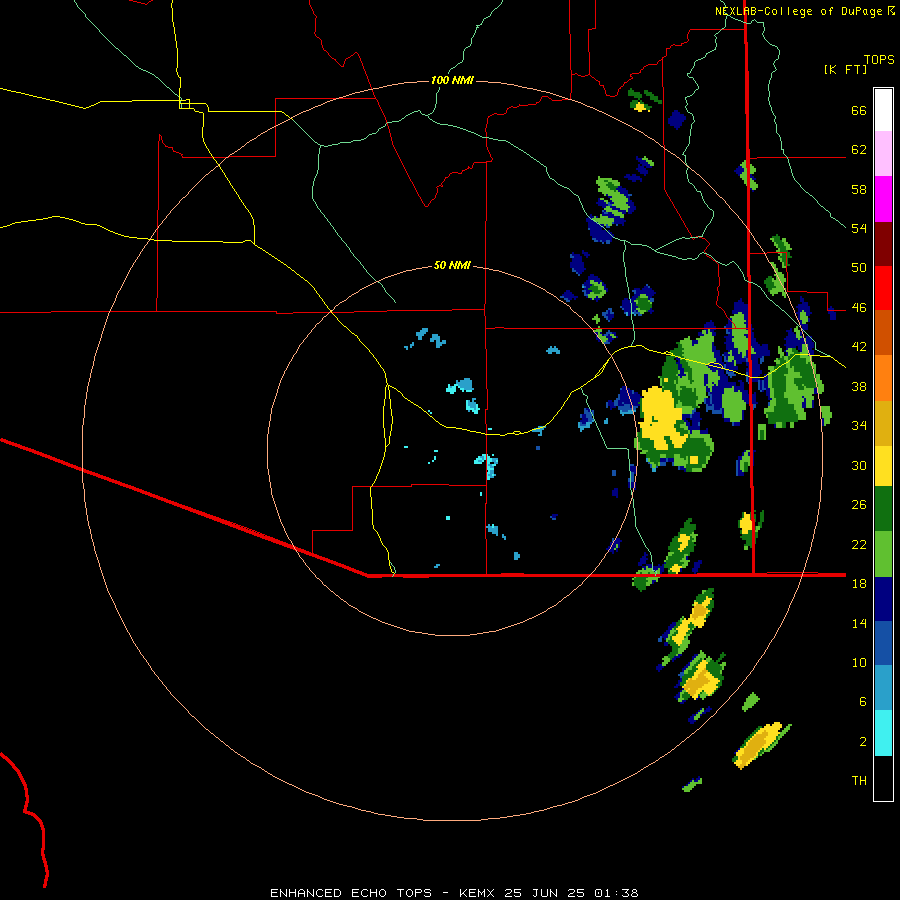This screenshot has width=900, height=900.
Task: Select the navy 18 kft legend swatch
Action: 883,599
